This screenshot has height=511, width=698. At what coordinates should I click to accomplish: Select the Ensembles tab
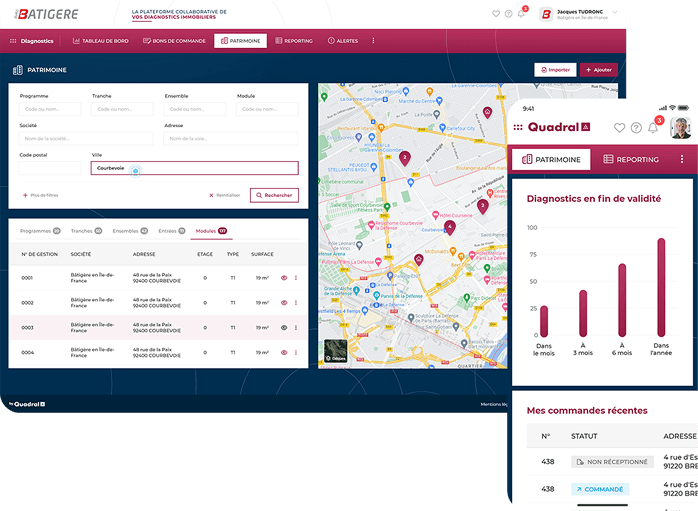[x=129, y=231]
